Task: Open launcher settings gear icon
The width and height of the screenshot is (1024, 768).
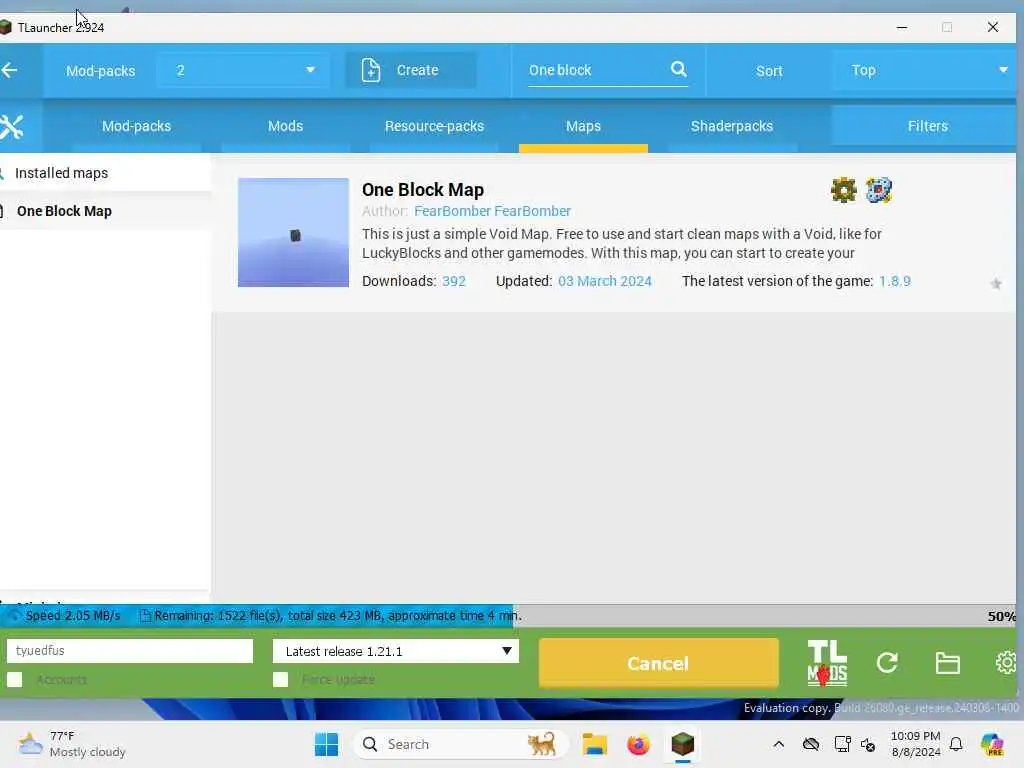Action: coord(1007,663)
